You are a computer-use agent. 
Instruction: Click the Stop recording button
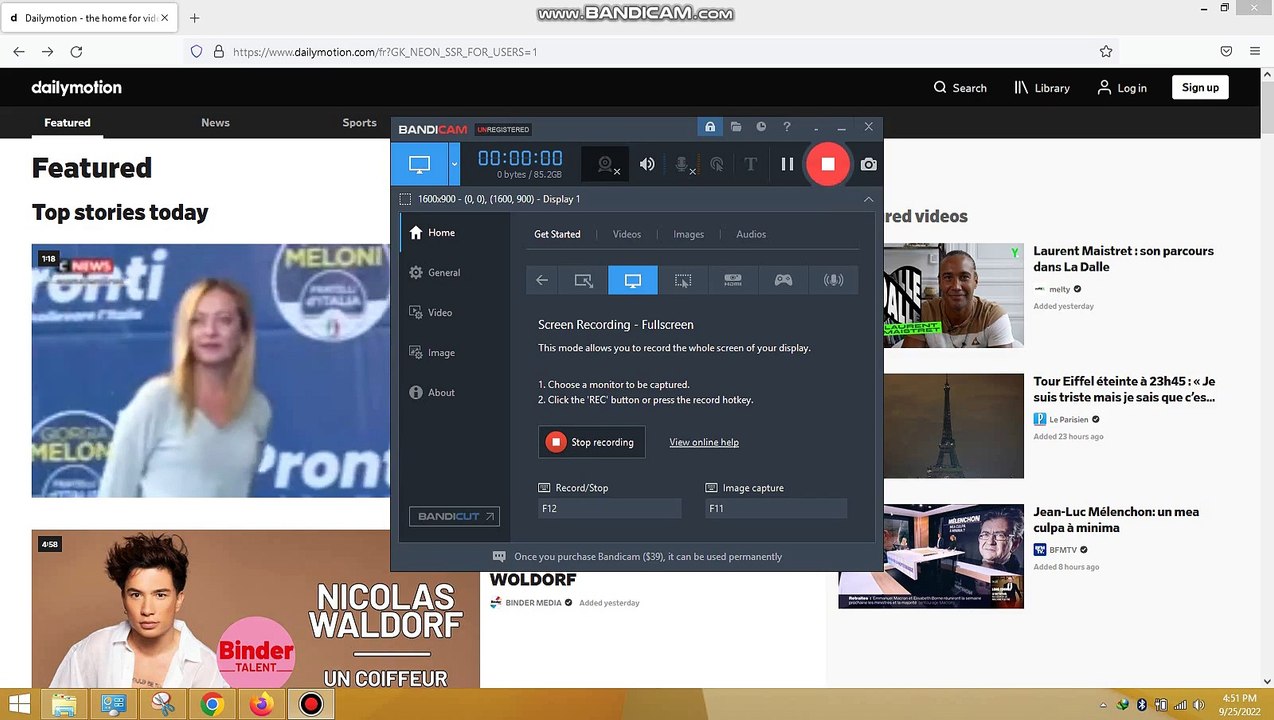(592, 442)
